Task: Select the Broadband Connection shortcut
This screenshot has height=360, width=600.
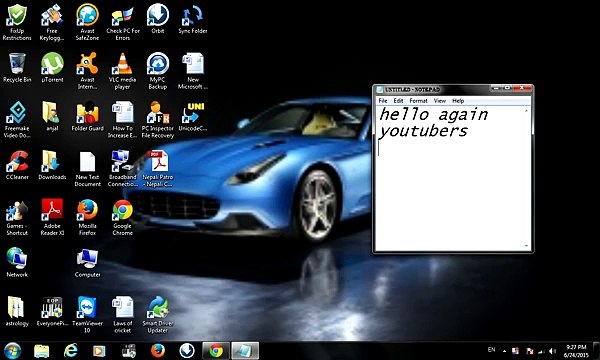Action: click(x=122, y=168)
